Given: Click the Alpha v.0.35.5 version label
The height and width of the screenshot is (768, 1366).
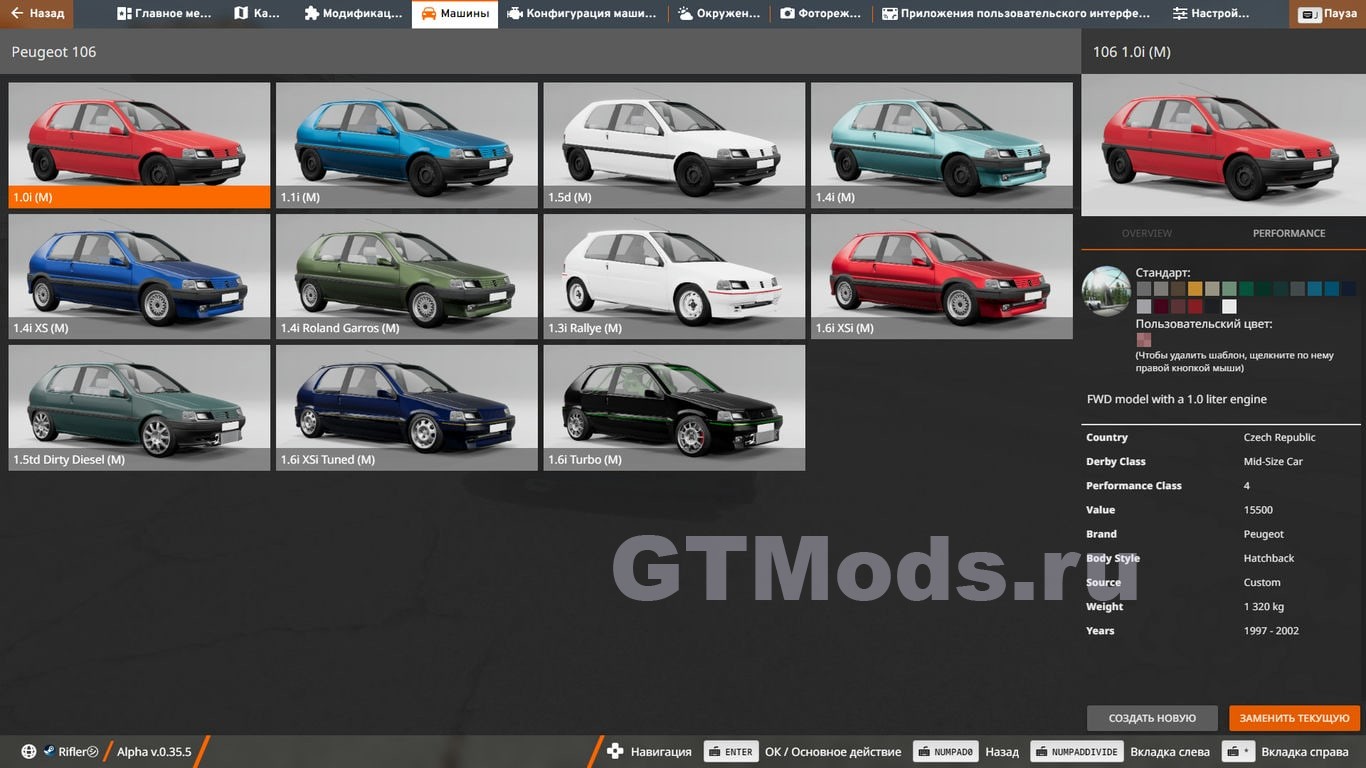Looking at the screenshot, I should coord(154,752).
